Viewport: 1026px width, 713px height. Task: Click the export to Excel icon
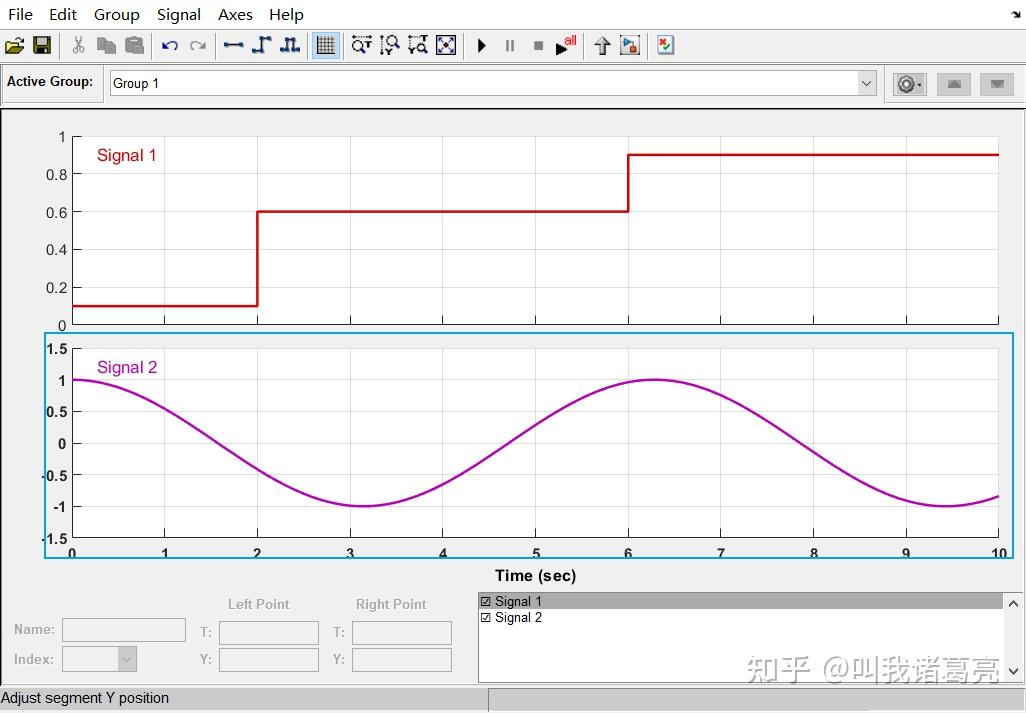[x=664, y=45]
